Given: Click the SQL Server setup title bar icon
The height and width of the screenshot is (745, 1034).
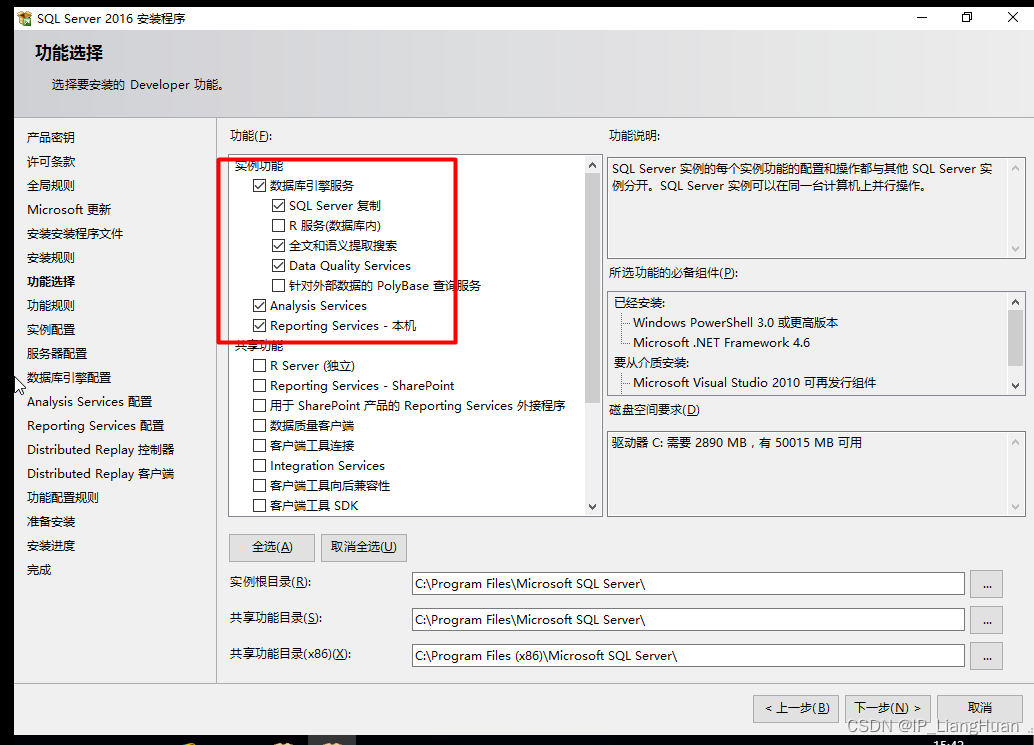Looking at the screenshot, I should point(24,18).
